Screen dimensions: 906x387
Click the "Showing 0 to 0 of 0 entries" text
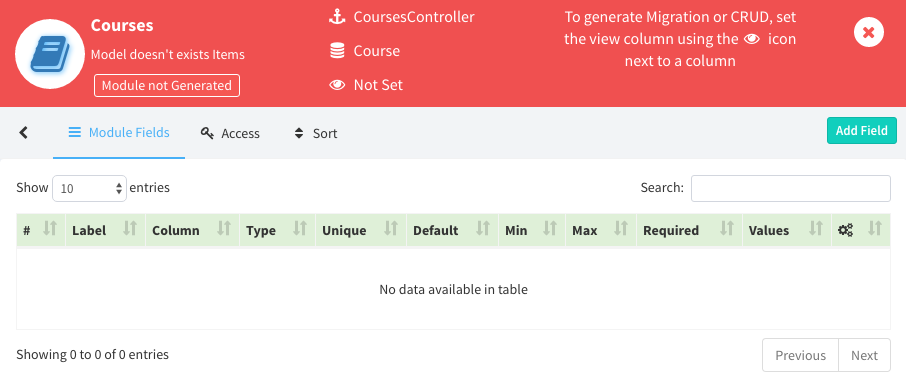point(92,354)
